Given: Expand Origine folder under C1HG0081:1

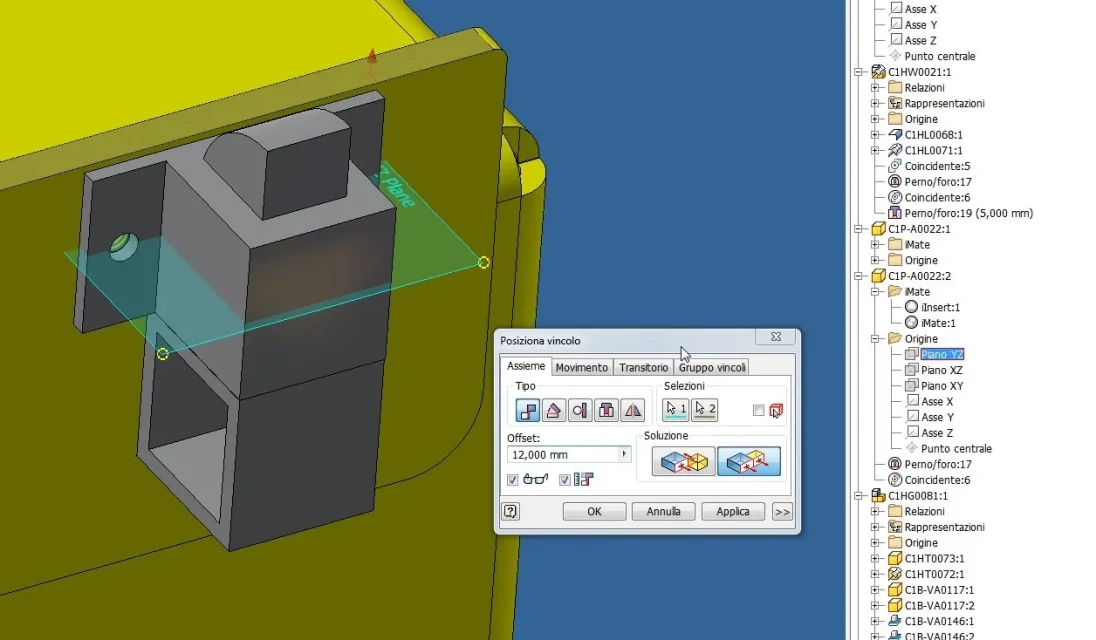Looking at the screenshot, I should click(875, 543).
